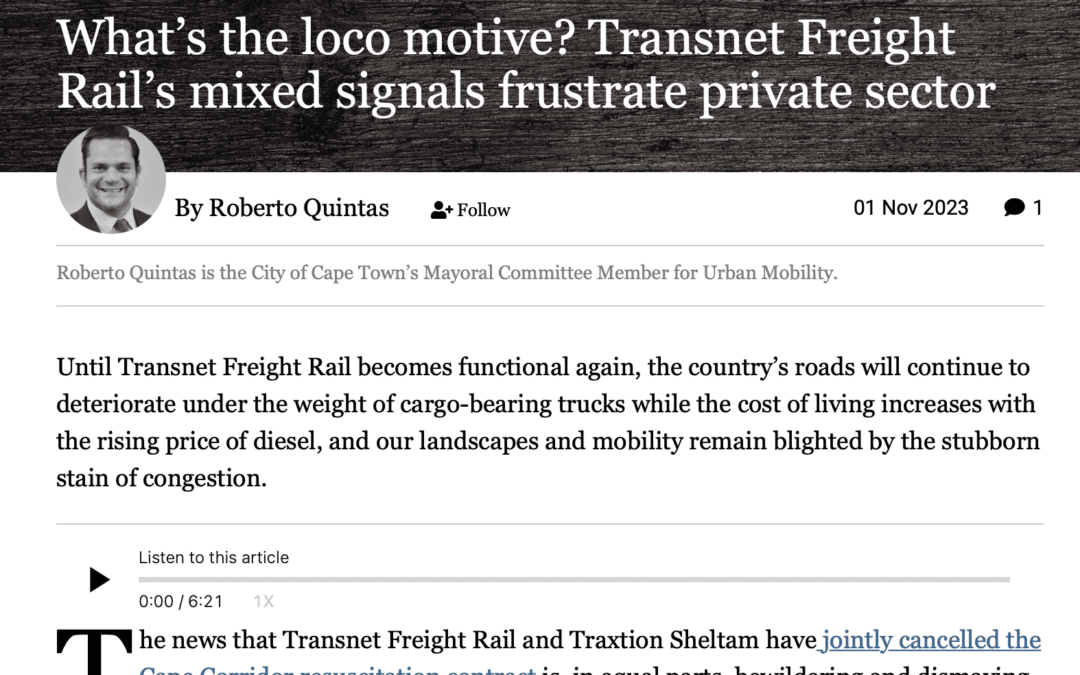Change the 1X playback speed
Image resolution: width=1080 pixels, height=675 pixels.
click(x=263, y=601)
